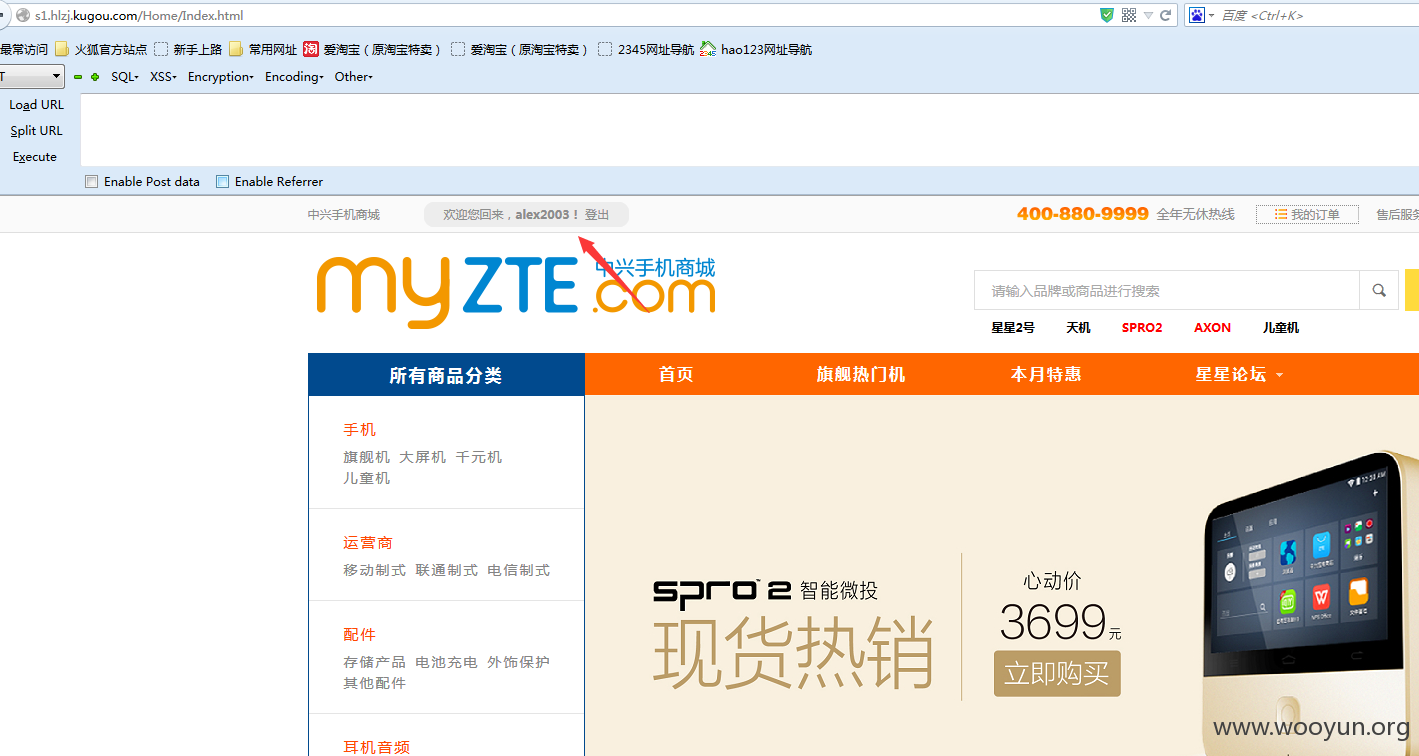Click the 千元机 subcategory link
This screenshot has width=1419, height=756.
(x=478, y=457)
